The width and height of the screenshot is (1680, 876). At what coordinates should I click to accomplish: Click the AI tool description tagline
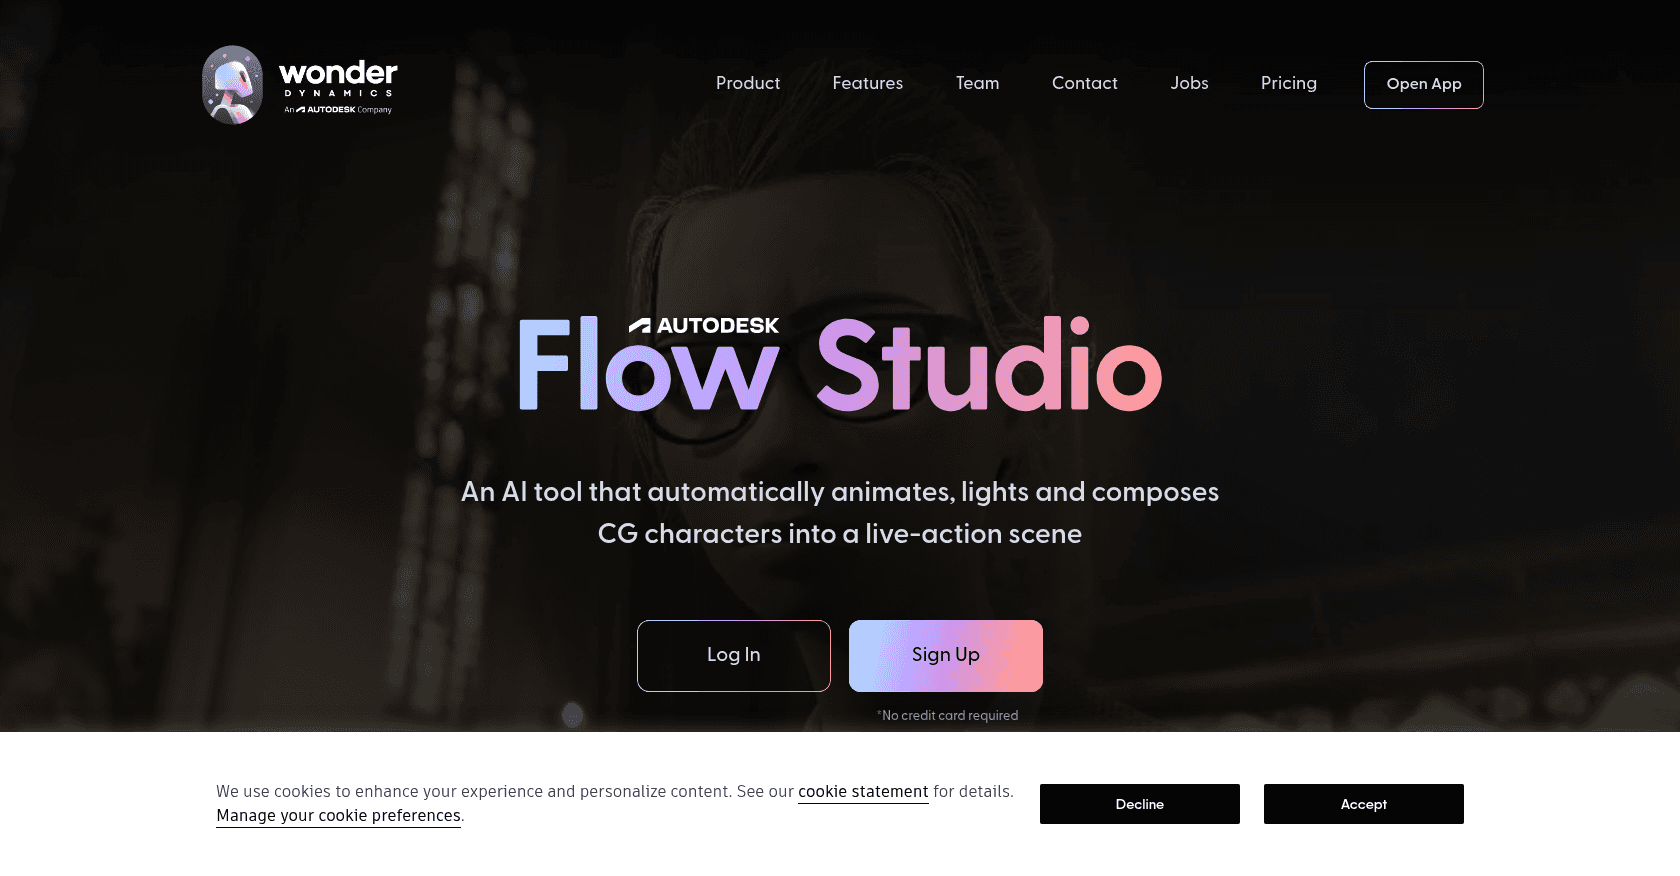pyautogui.click(x=840, y=513)
